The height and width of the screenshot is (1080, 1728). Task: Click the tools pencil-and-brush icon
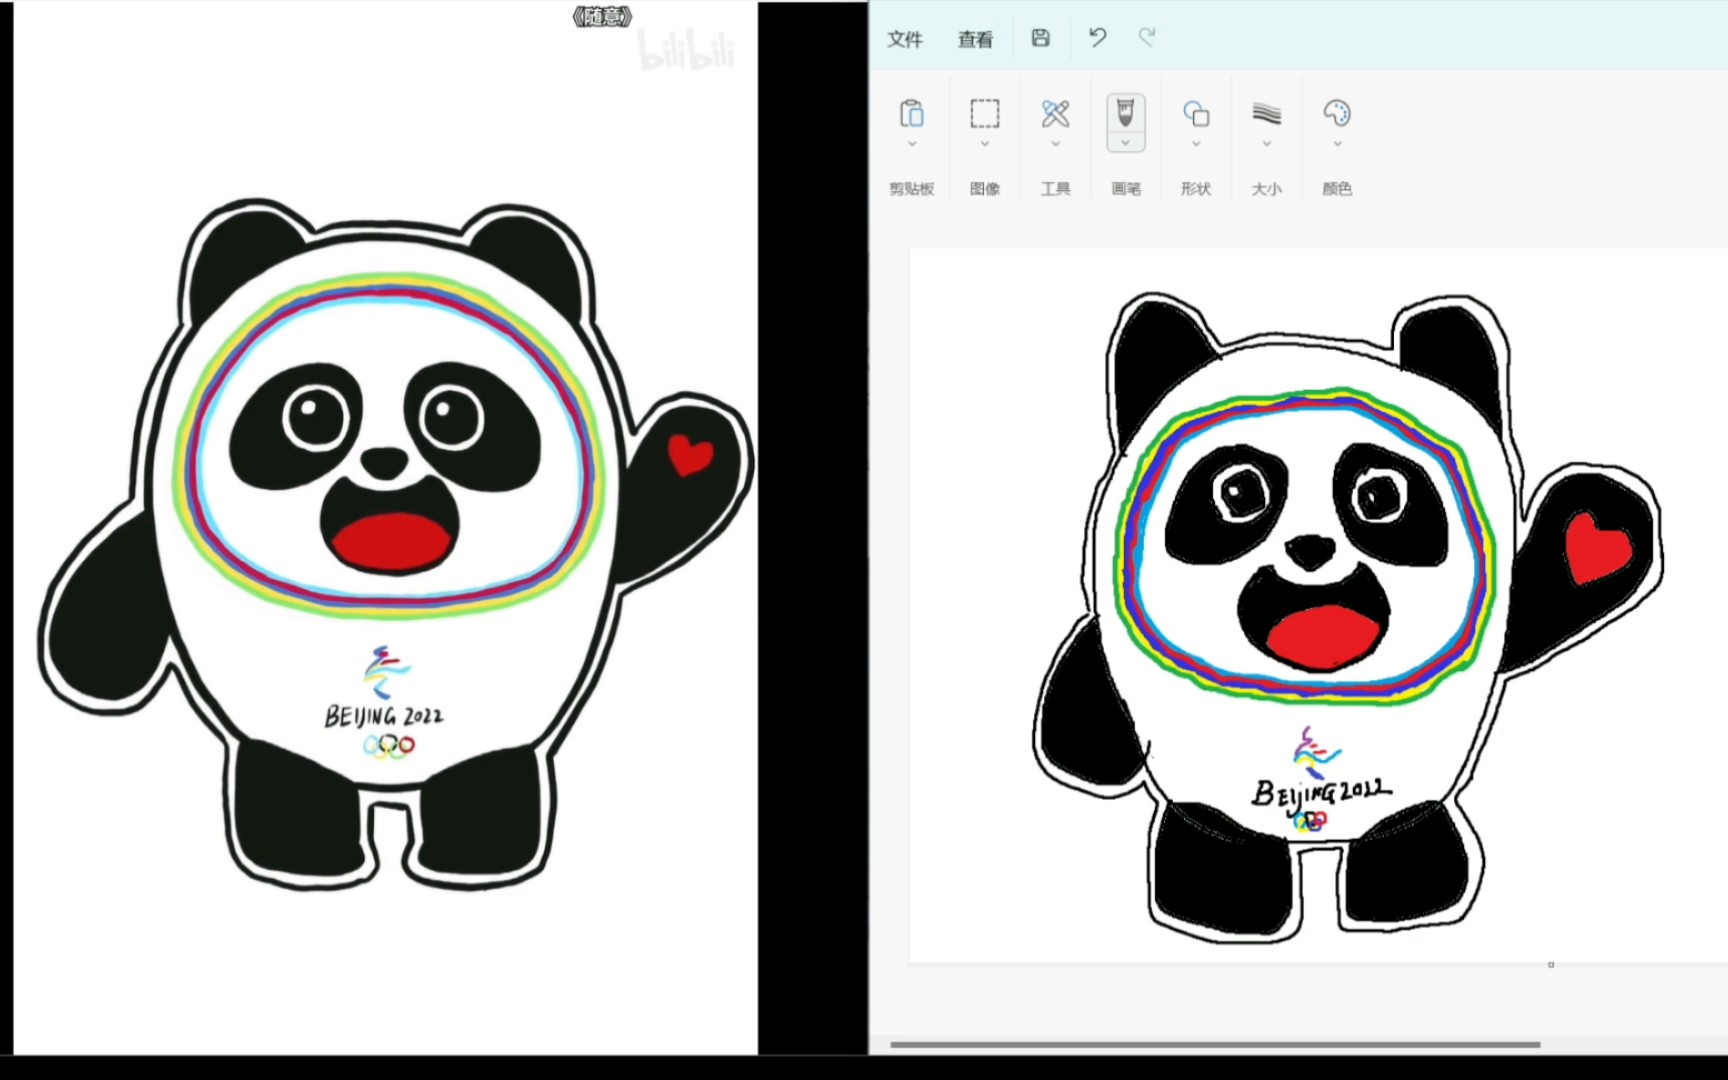1055,113
